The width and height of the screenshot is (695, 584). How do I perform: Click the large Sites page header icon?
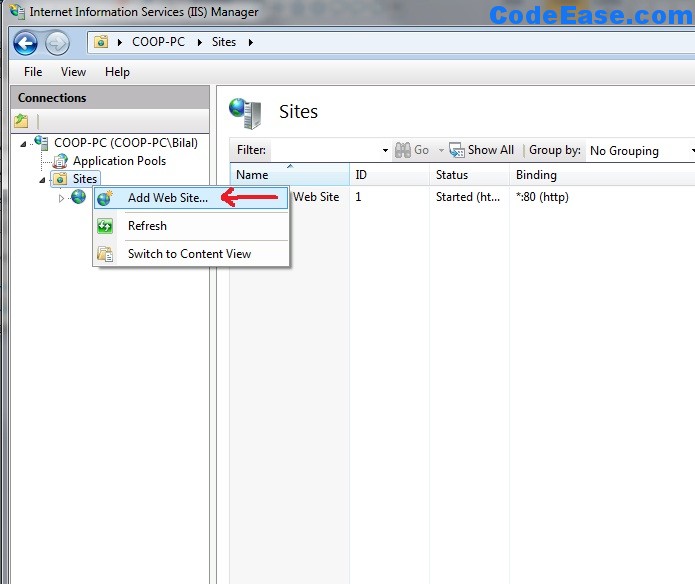coord(245,113)
